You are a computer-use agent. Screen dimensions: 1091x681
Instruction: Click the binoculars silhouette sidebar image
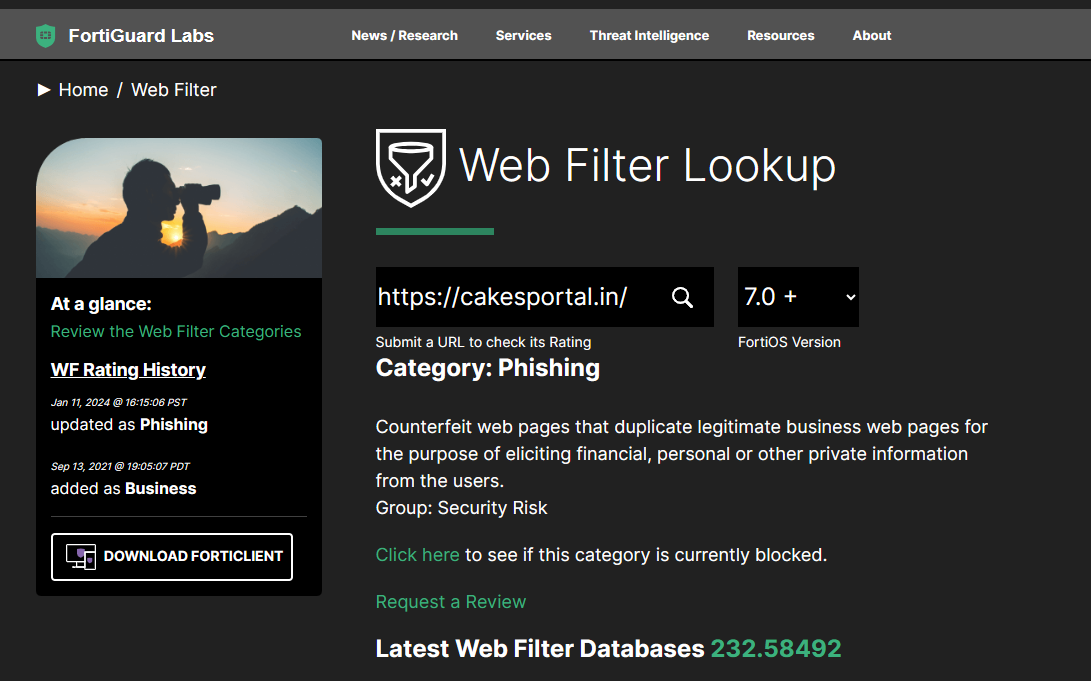tap(179, 208)
